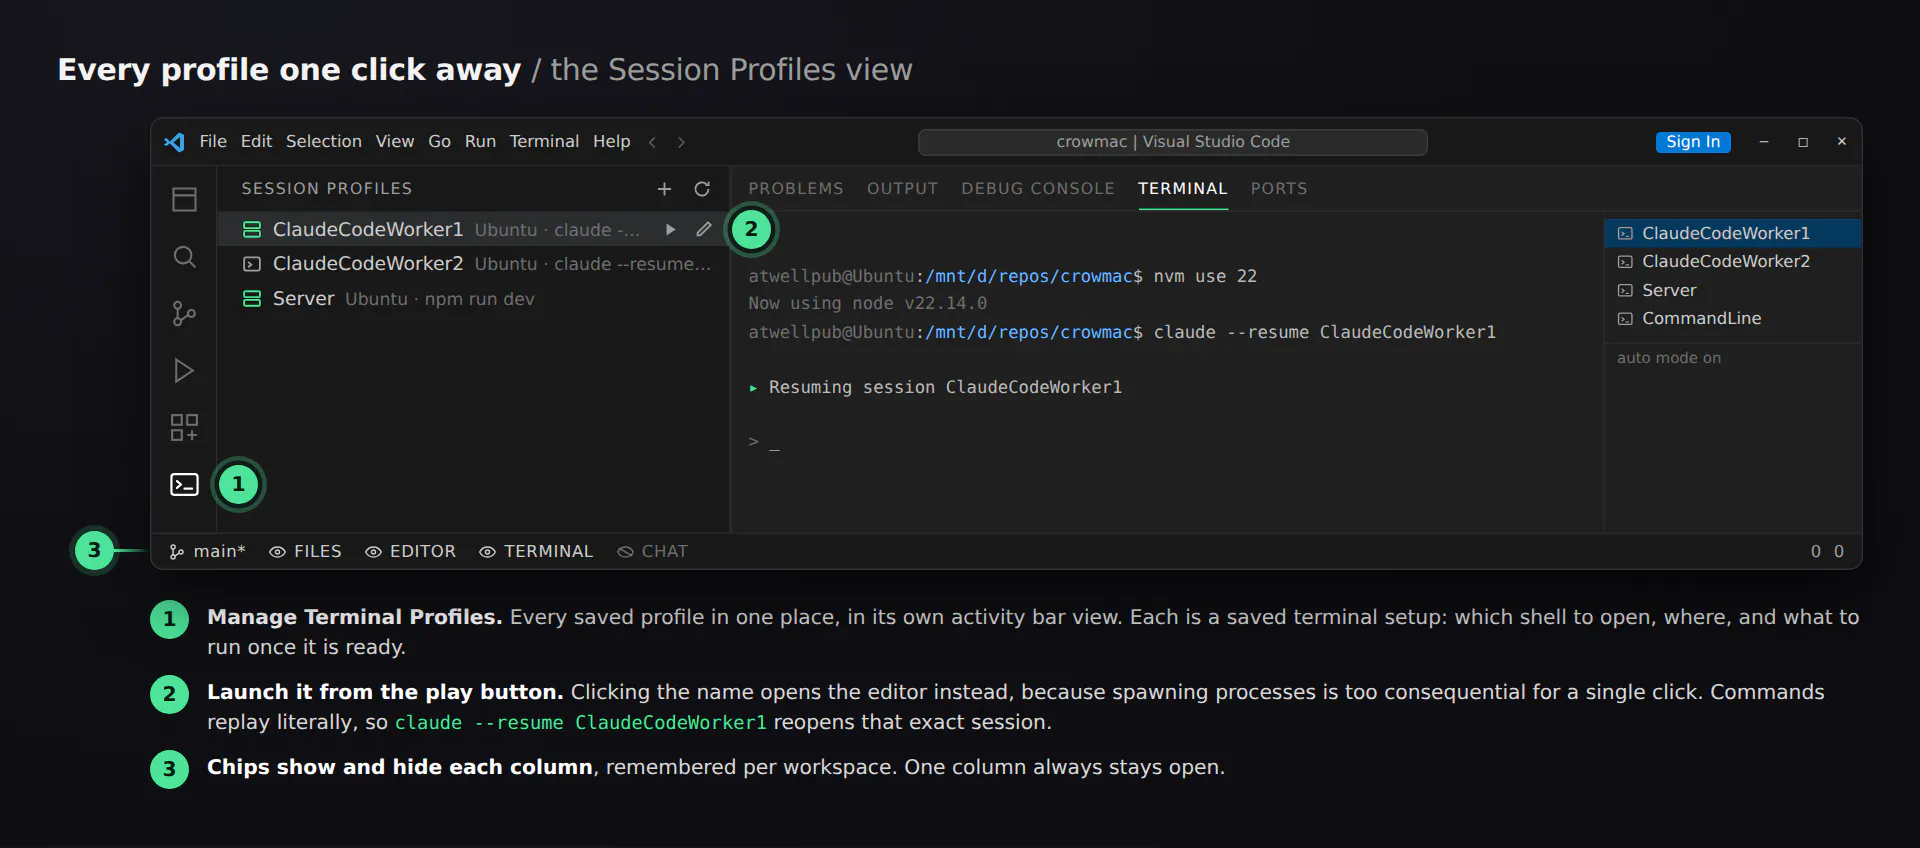Switch to the PORTS panel tab

point(1279,189)
